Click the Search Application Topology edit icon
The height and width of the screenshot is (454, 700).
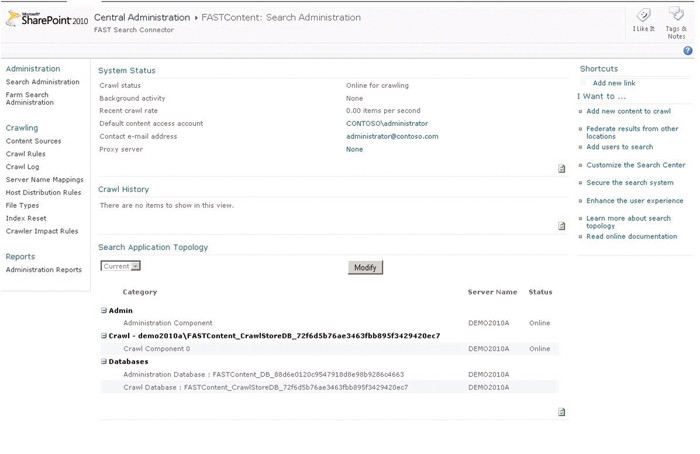562,412
